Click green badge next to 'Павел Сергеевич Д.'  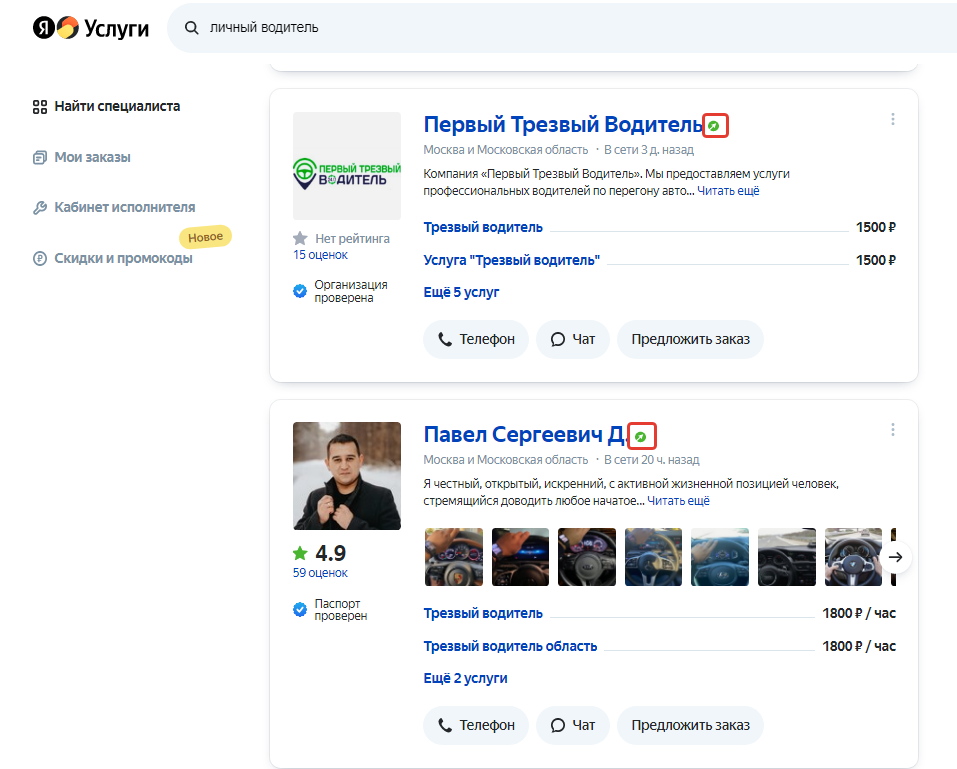(x=640, y=436)
